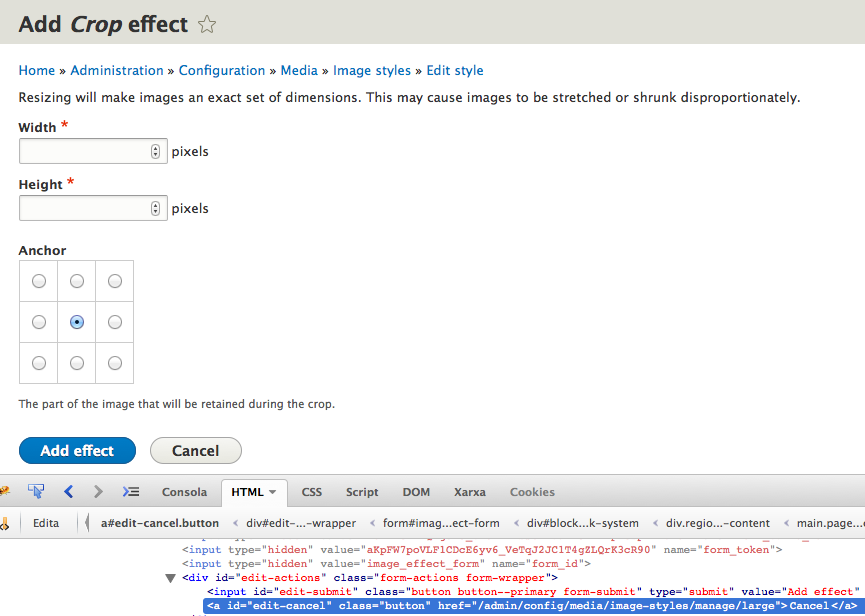The height and width of the screenshot is (616, 865).
Task: Open the Consola tab
Action: pos(184,492)
